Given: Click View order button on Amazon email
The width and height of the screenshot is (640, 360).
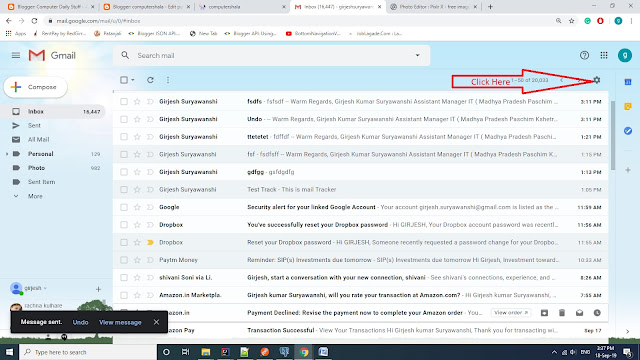Looking at the screenshot, I should click(511, 313).
